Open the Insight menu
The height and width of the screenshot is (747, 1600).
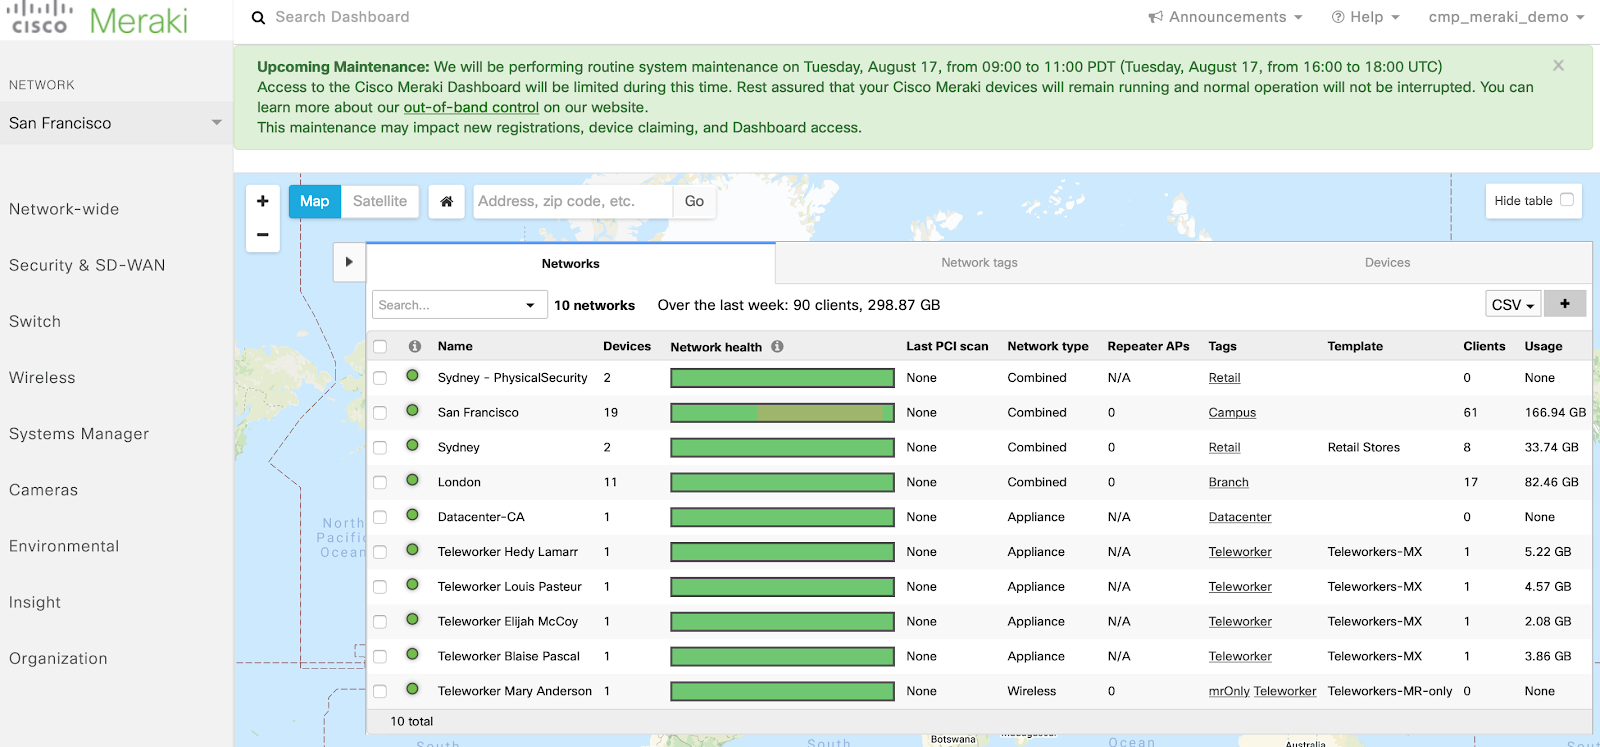(35, 602)
